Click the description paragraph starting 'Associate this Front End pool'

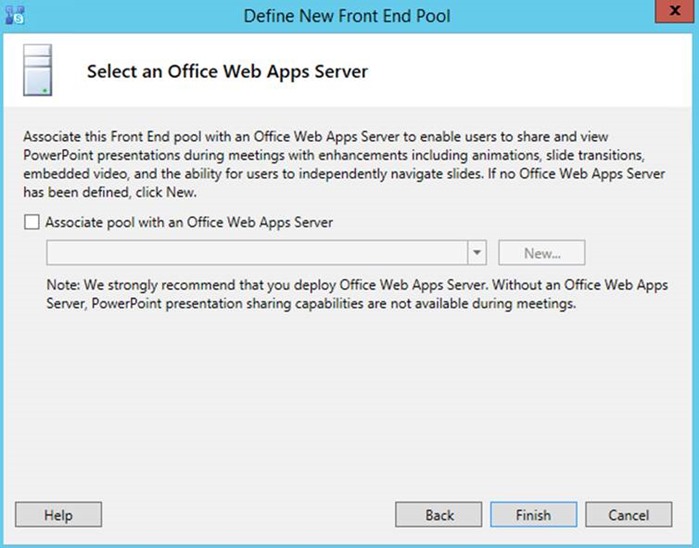344,164
